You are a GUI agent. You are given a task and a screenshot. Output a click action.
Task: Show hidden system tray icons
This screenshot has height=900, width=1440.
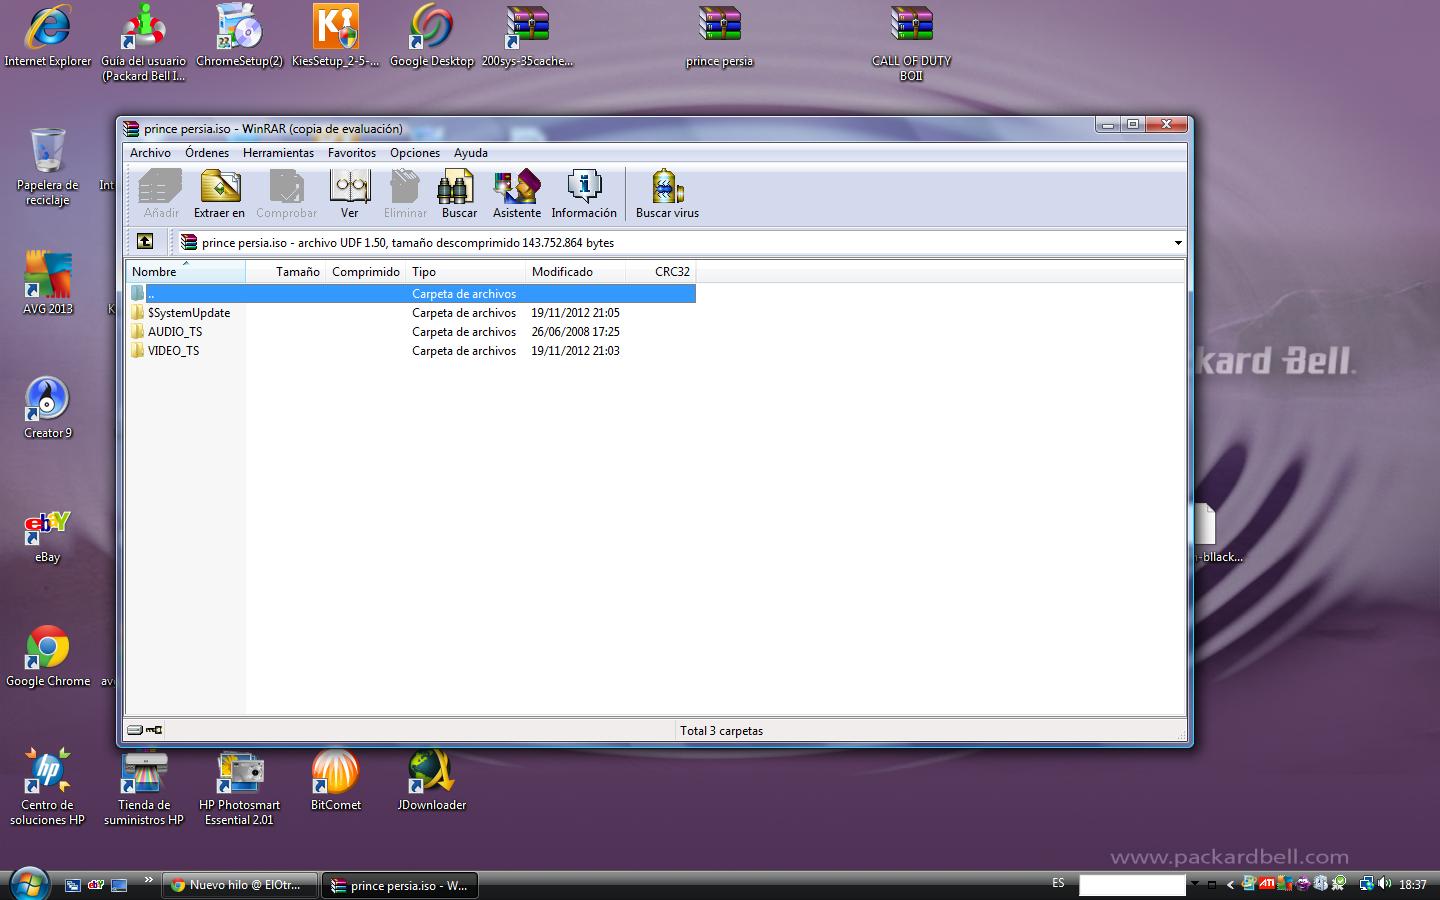pos(1230,884)
